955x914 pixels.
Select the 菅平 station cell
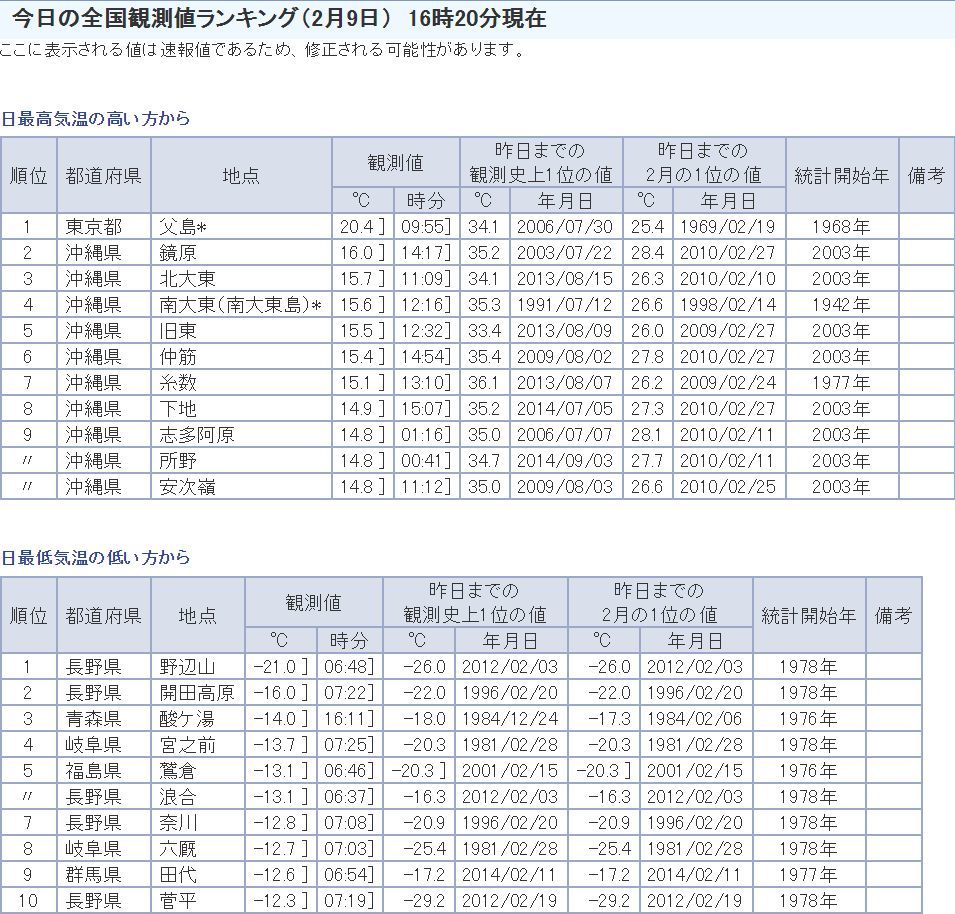179,901
